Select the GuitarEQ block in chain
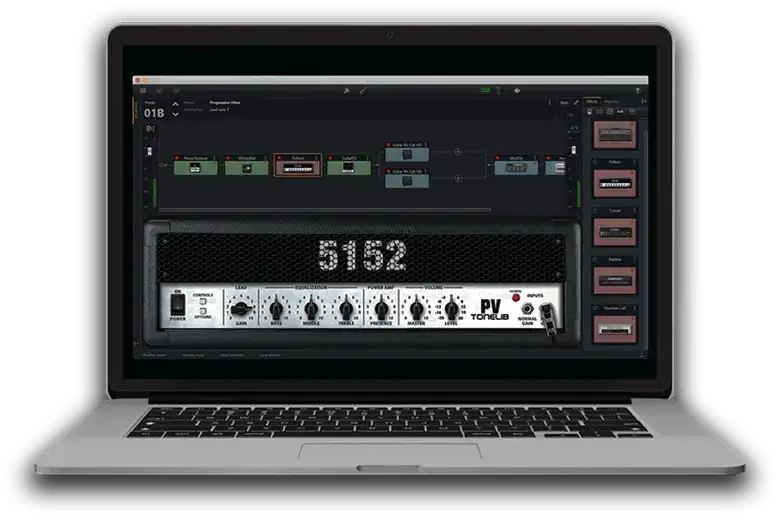This screenshot has height=519, width=780. coord(349,165)
